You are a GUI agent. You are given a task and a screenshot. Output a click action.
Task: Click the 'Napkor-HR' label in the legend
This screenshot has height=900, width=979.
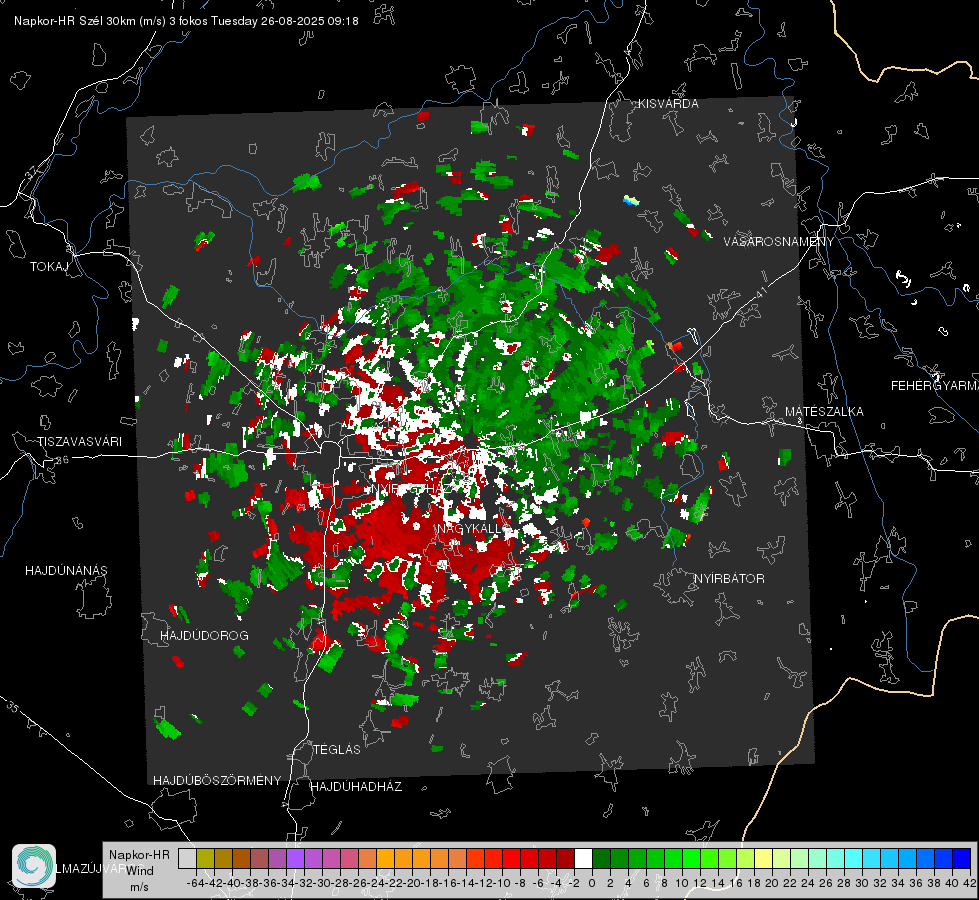tap(139, 855)
